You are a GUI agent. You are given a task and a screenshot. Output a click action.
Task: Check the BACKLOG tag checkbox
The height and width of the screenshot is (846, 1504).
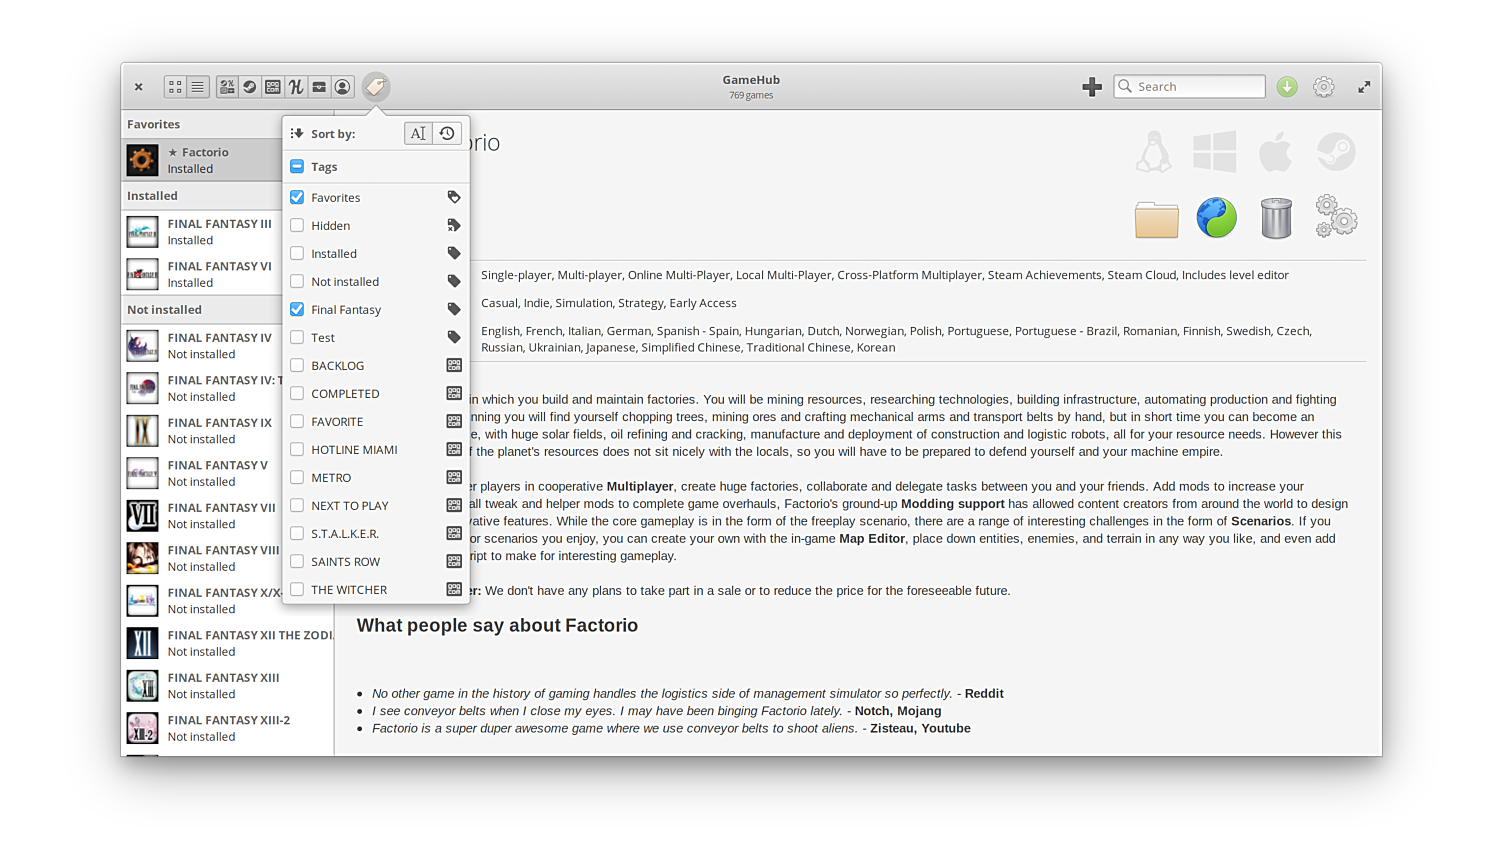tap(297, 366)
